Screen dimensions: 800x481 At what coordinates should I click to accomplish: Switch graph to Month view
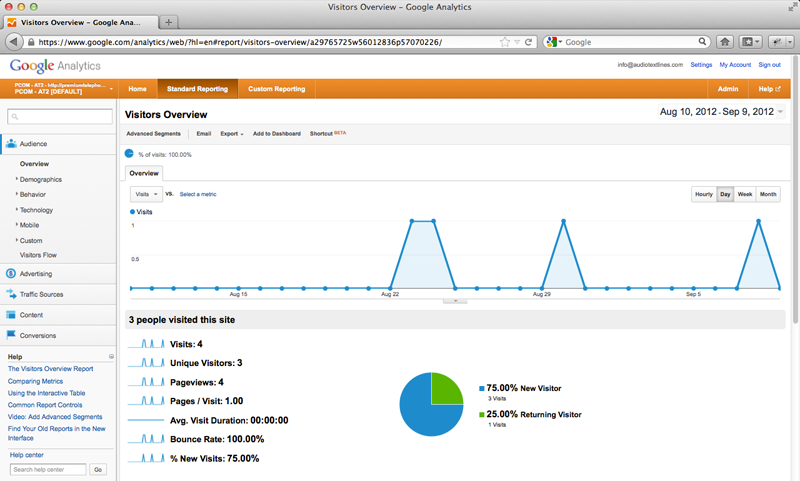[x=768, y=194]
